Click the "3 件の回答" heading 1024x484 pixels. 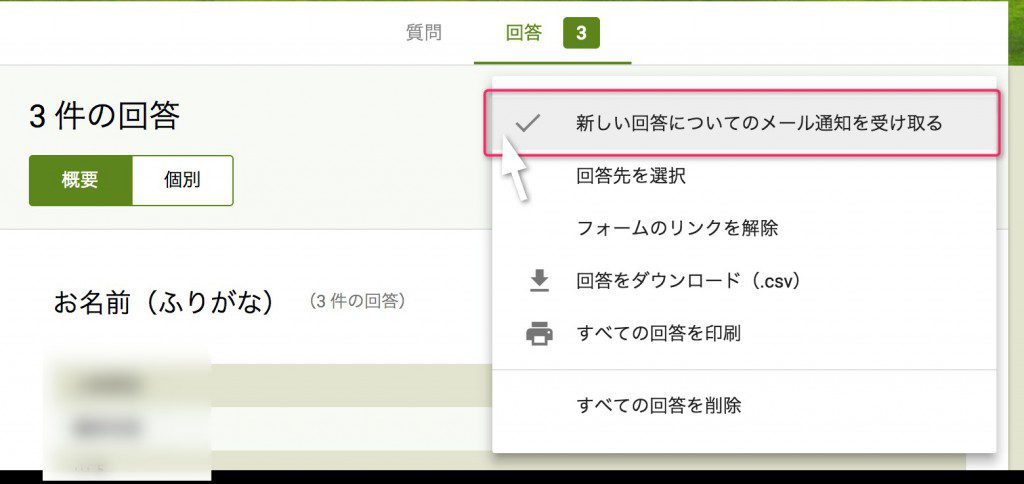click(x=104, y=117)
